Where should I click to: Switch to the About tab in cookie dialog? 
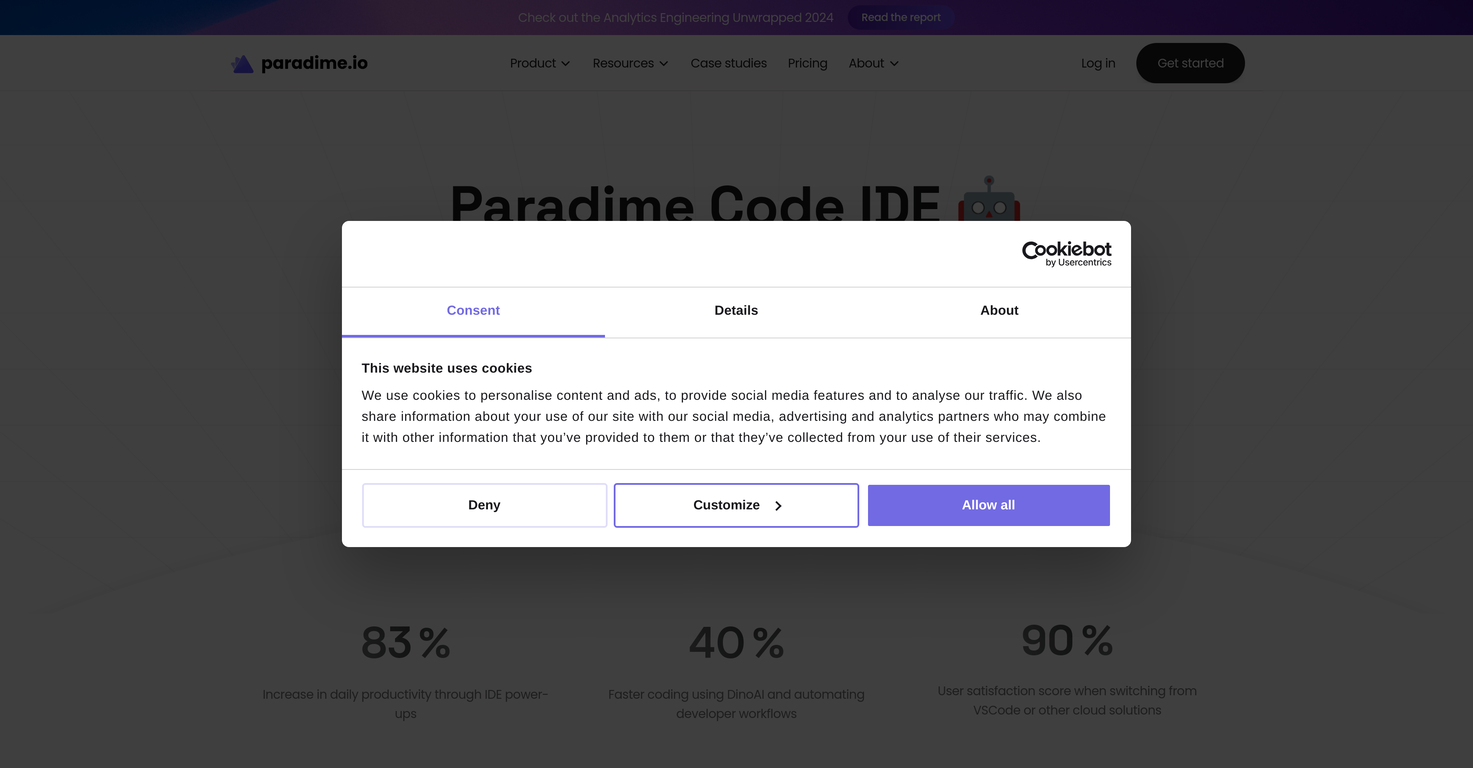point(999,311)
